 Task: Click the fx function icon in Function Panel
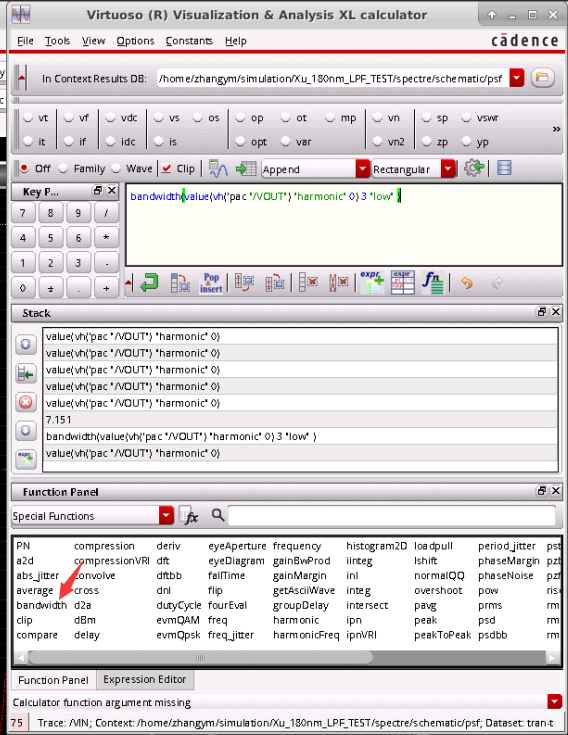coord(188,516)
